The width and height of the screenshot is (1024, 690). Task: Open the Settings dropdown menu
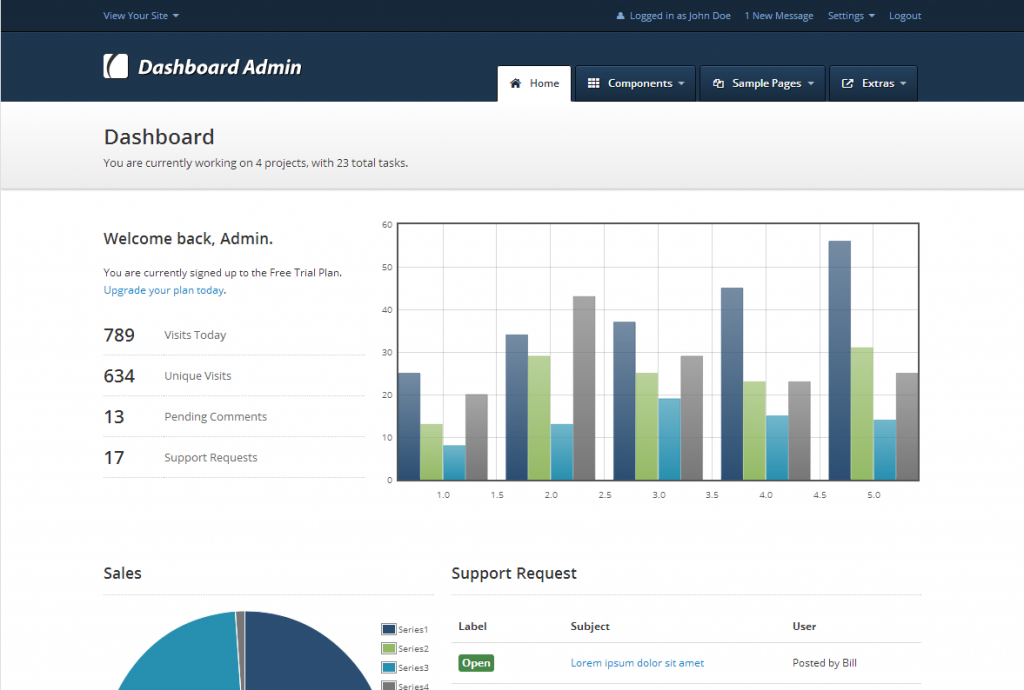coord(851,16)
